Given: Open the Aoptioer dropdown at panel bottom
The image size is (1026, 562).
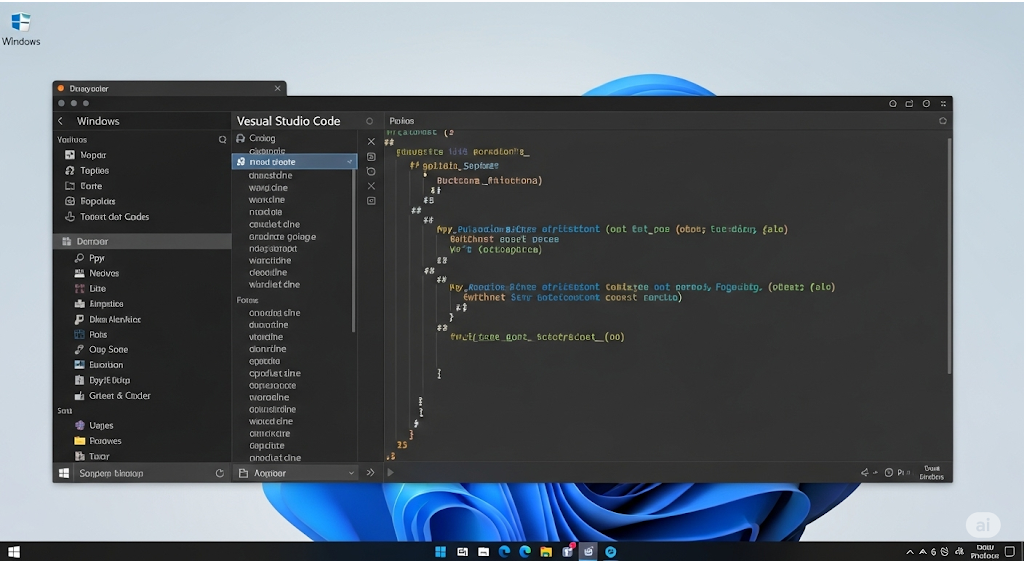Looking at the screenshot, I should 296,473.
